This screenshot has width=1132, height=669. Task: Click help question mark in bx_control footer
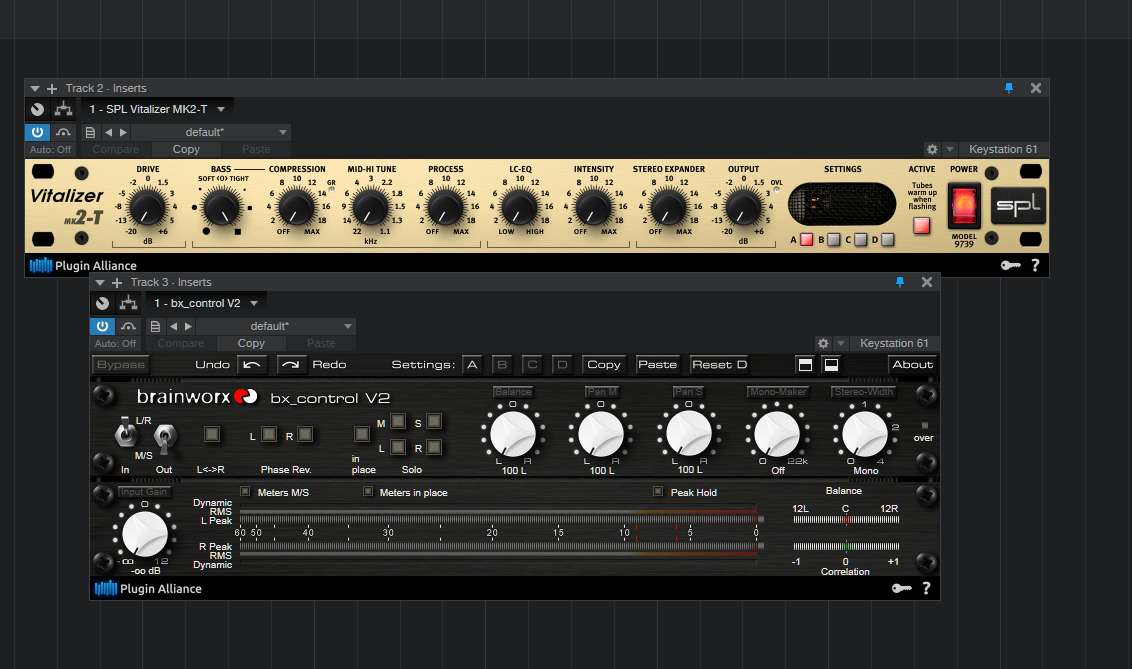[926, 588]
